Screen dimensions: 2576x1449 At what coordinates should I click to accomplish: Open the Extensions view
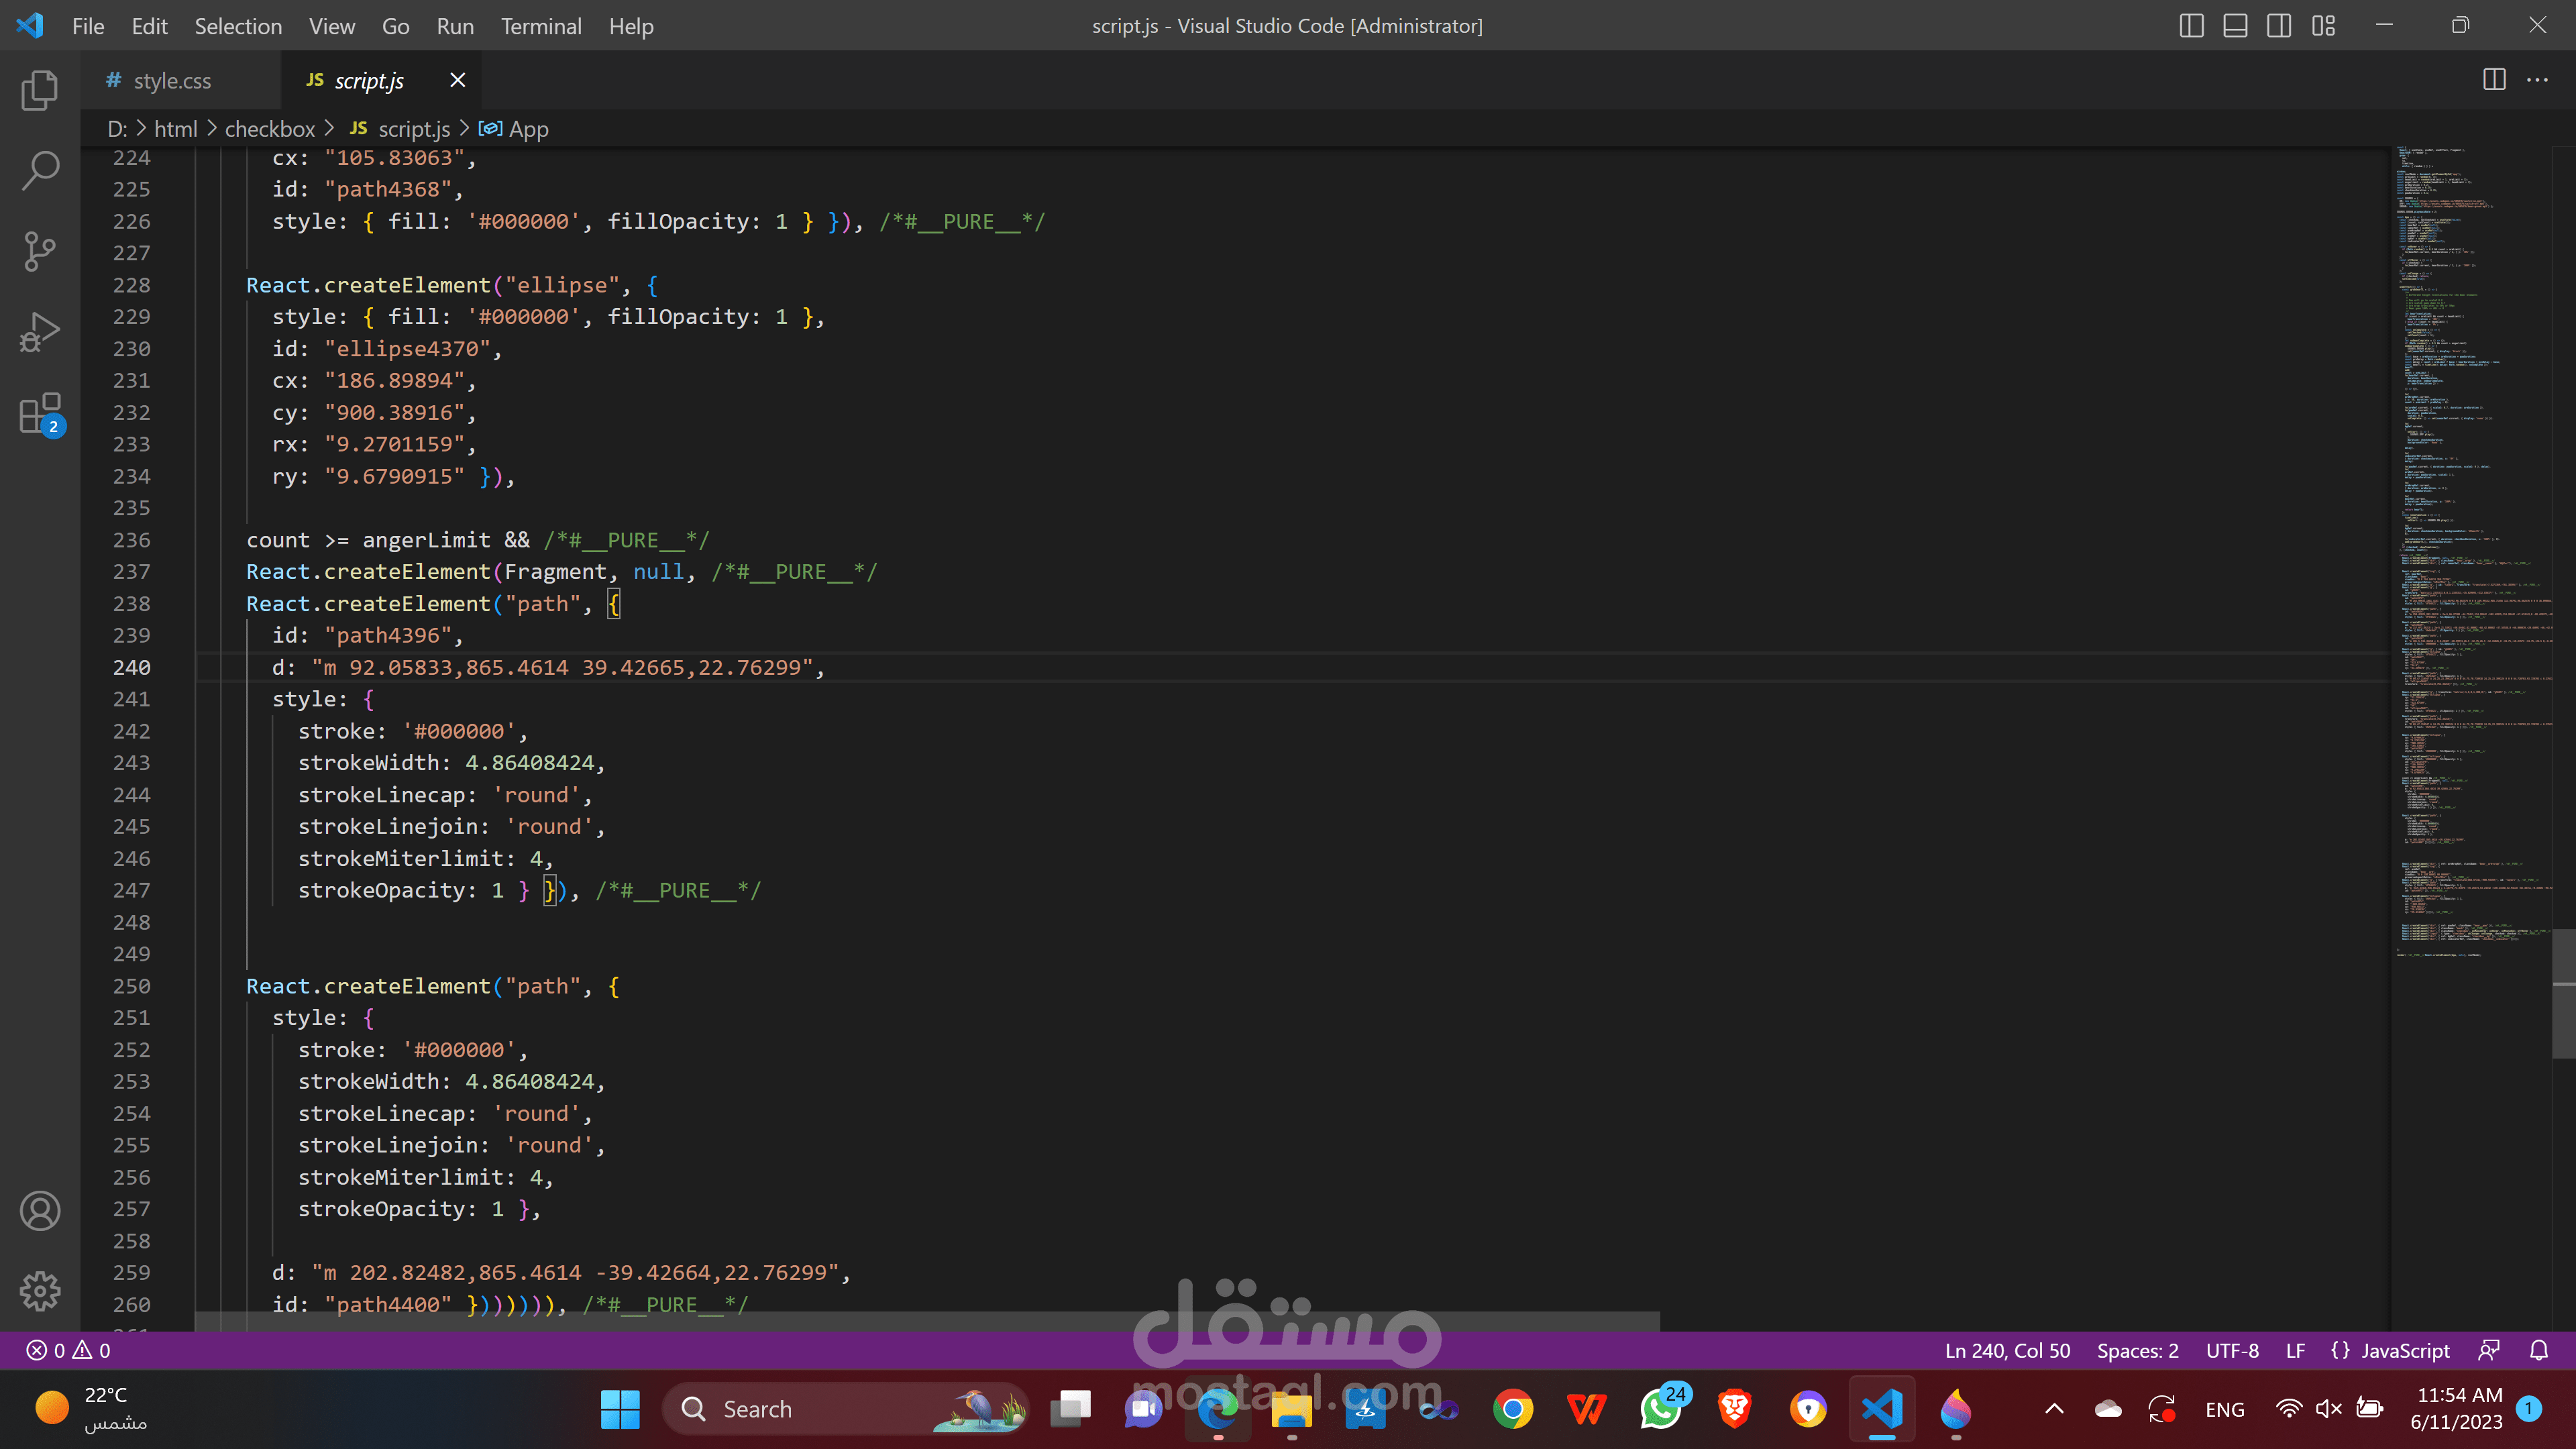[39, 413]
